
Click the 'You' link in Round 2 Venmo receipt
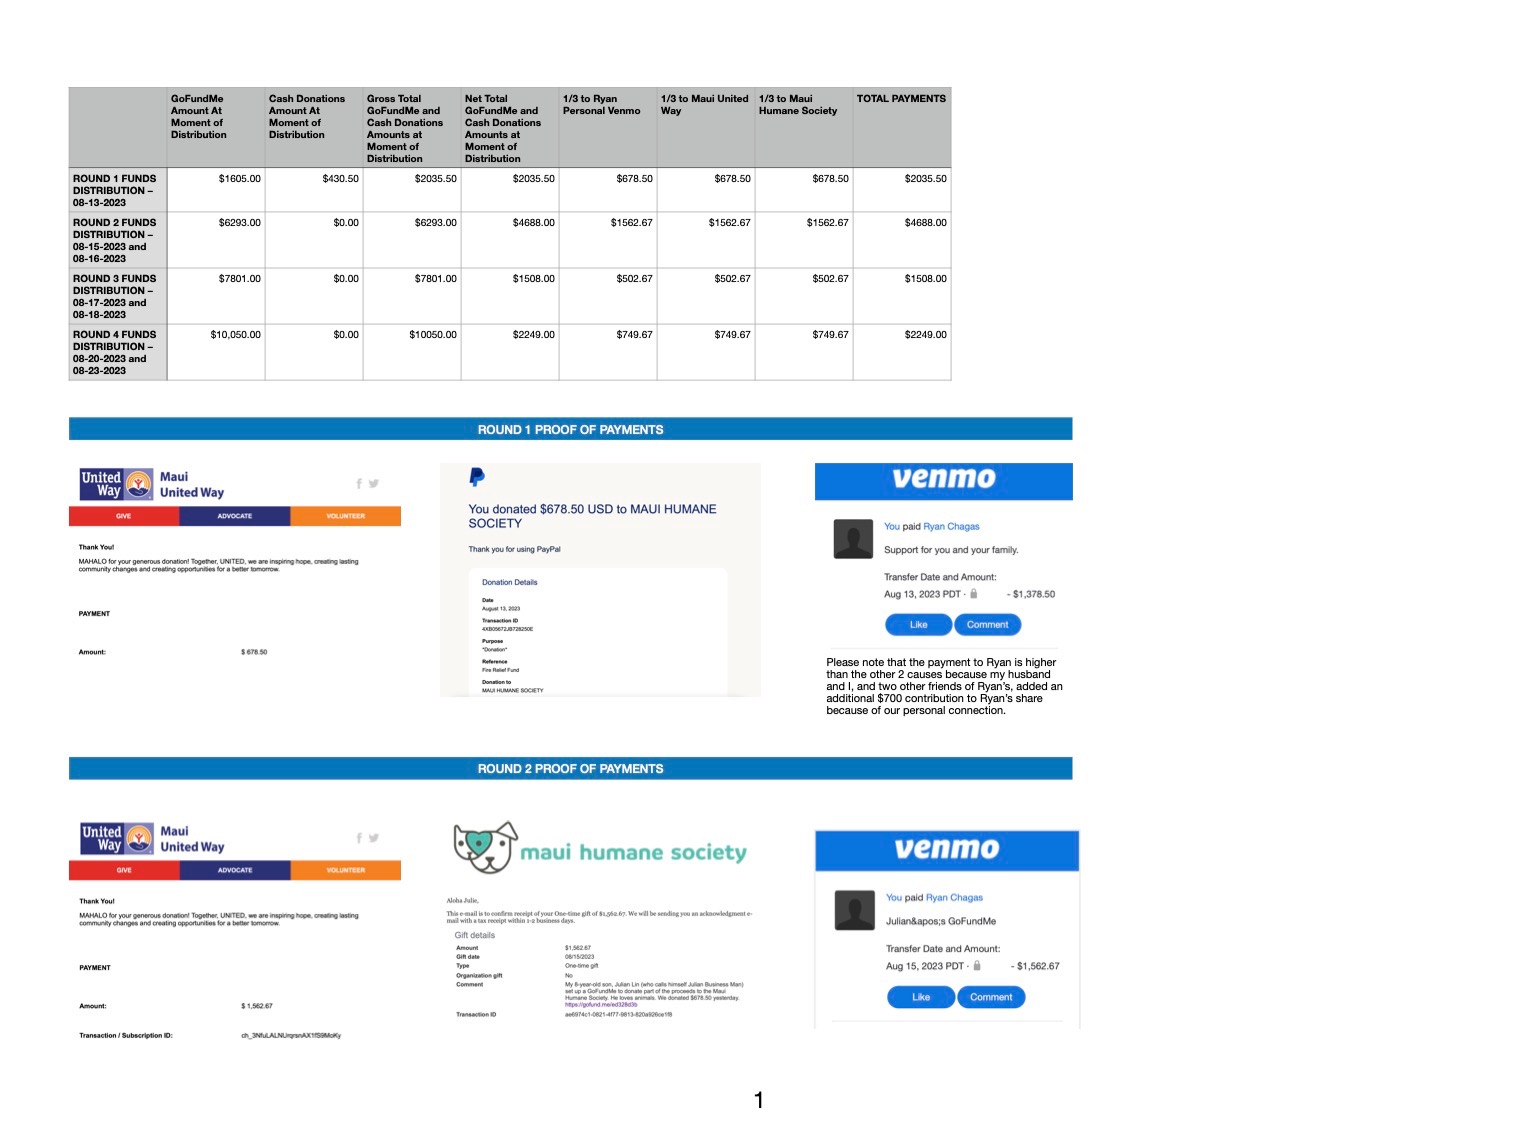click(x=894, y=897)
